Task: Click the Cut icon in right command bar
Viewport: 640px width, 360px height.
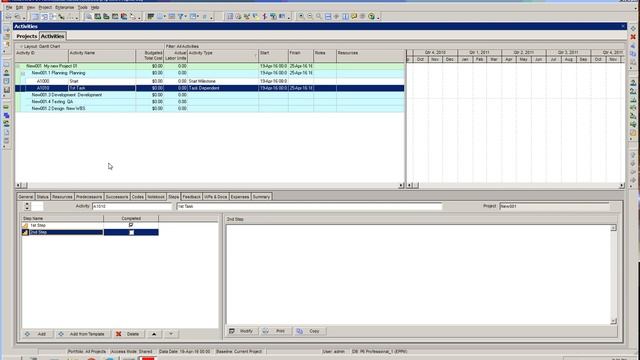Action: 633,46
